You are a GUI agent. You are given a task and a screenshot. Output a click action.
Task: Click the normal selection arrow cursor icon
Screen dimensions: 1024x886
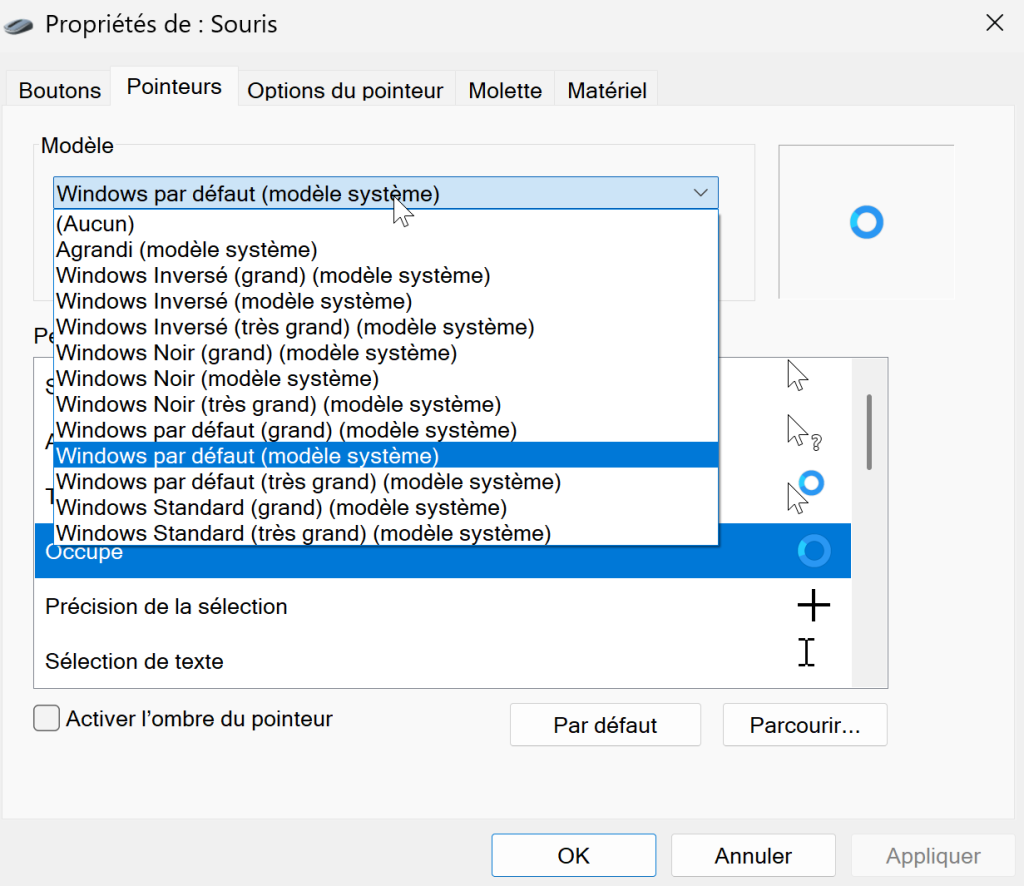tap(797, 375)
